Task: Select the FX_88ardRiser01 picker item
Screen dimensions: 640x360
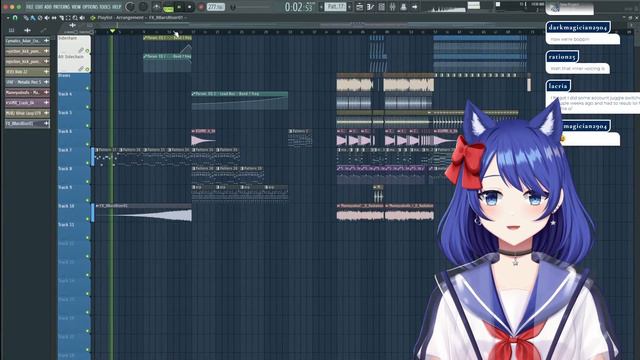Action: [27, 123]
